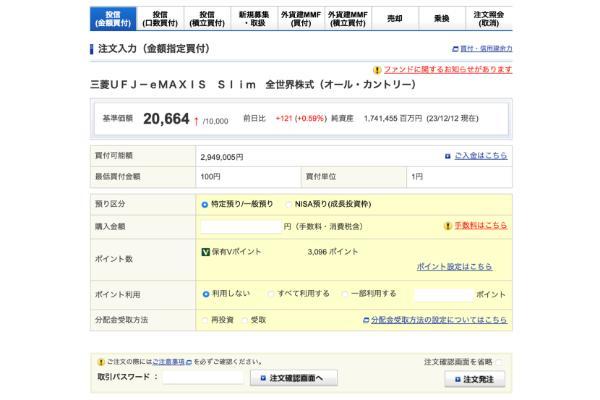Screen dimensions: 600x400
Task: Open the 買付・信用建余力 link
Action: click(x=486, y=49)
